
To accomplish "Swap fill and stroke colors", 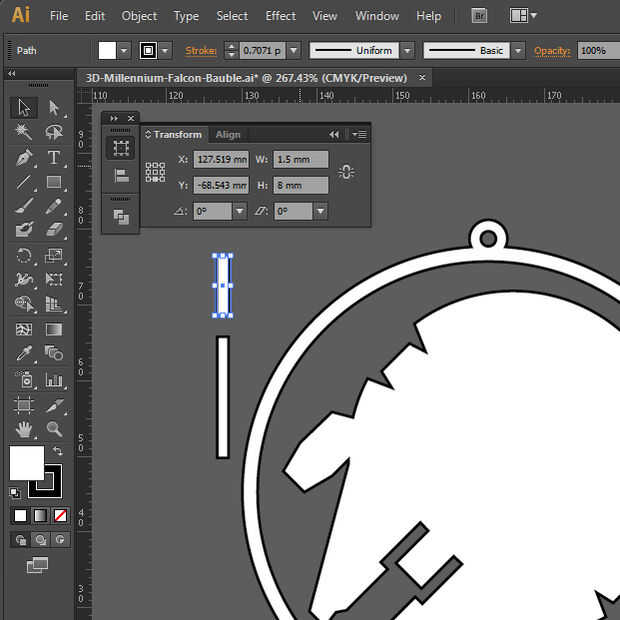I will pos(58,452).
